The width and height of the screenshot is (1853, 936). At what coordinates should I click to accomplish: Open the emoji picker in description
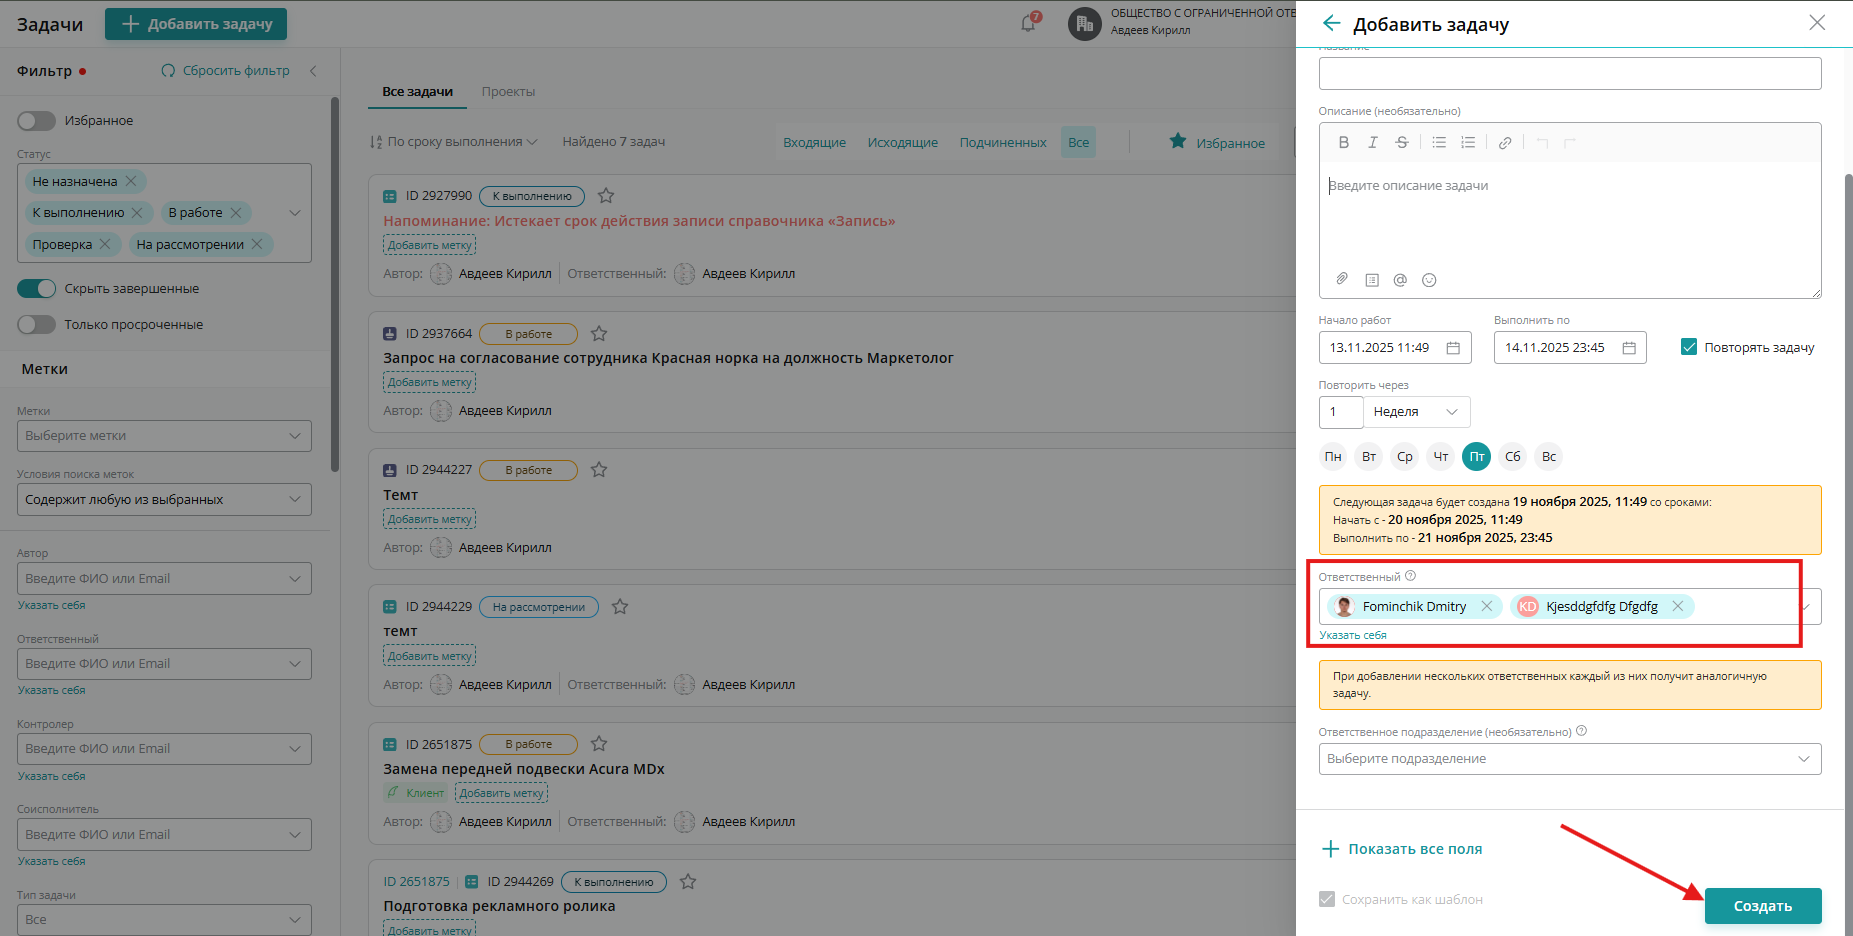1429,280
